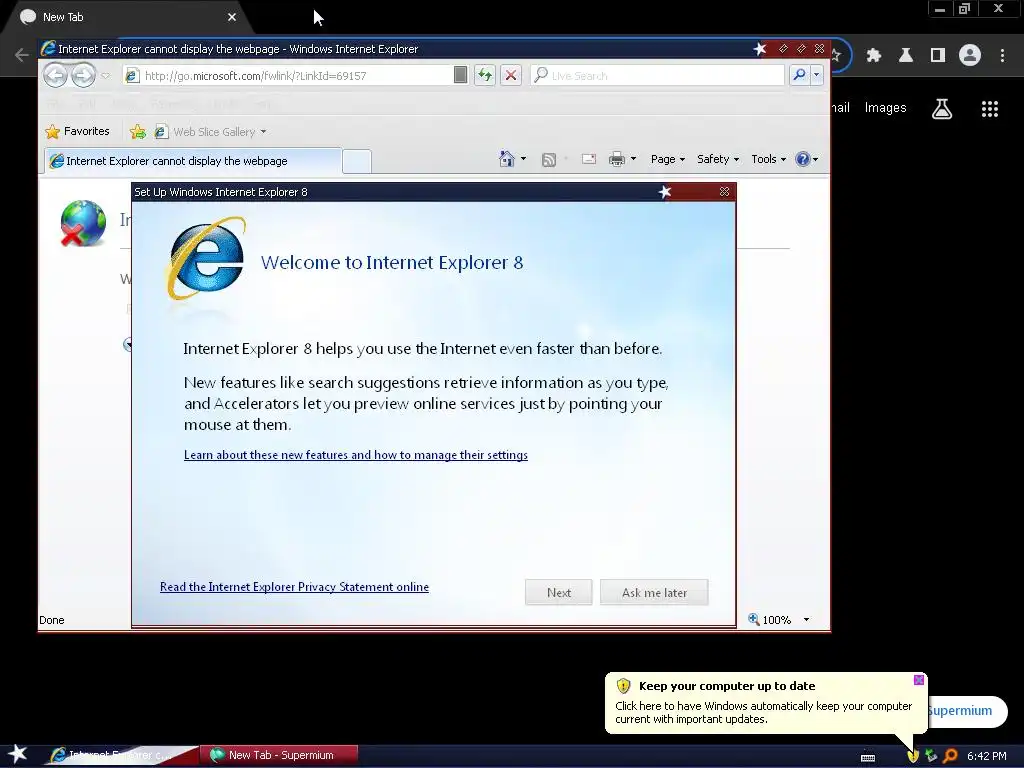This screenshot has height=768, width=1024.
Task: Open the Images link on New Tab page
Action: [886, 108]
